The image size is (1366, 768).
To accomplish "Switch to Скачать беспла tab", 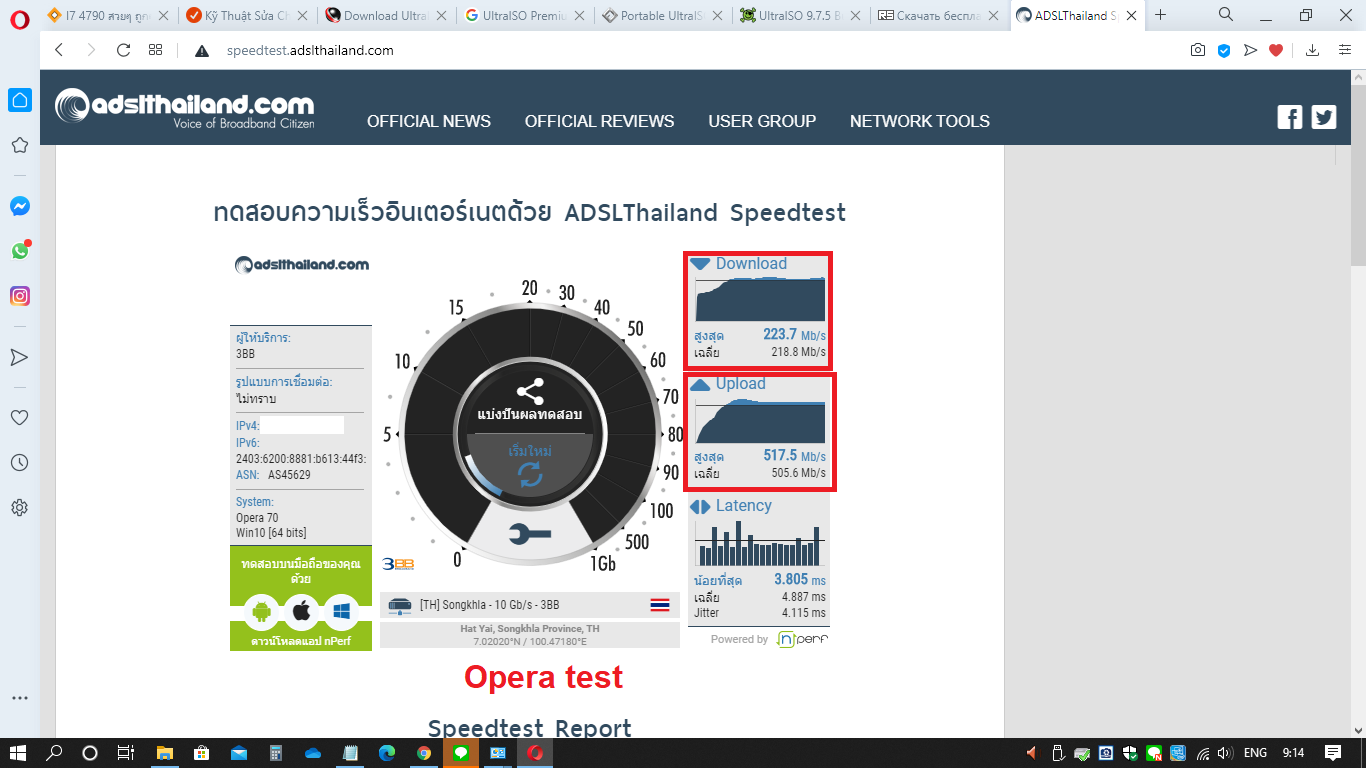I will [x=938, y=15].
